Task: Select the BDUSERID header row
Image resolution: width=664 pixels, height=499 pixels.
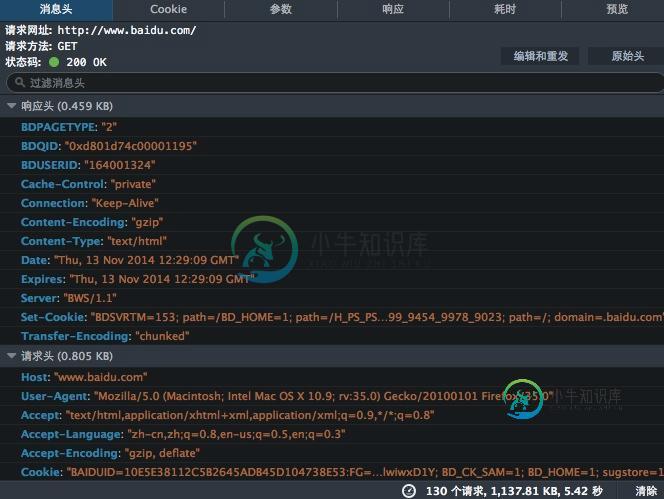Action: click(x=332, y=165)
